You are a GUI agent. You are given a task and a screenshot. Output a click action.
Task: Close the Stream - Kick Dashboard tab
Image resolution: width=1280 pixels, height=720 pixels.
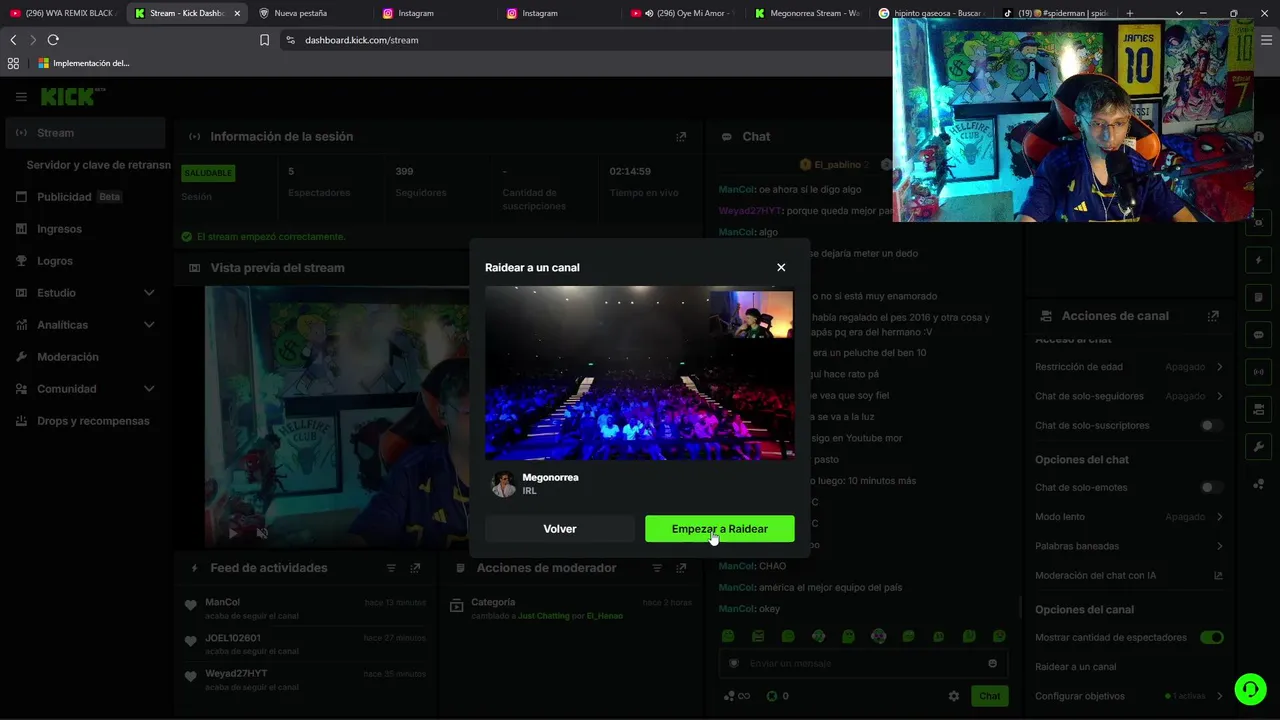(x=237, y=13)
